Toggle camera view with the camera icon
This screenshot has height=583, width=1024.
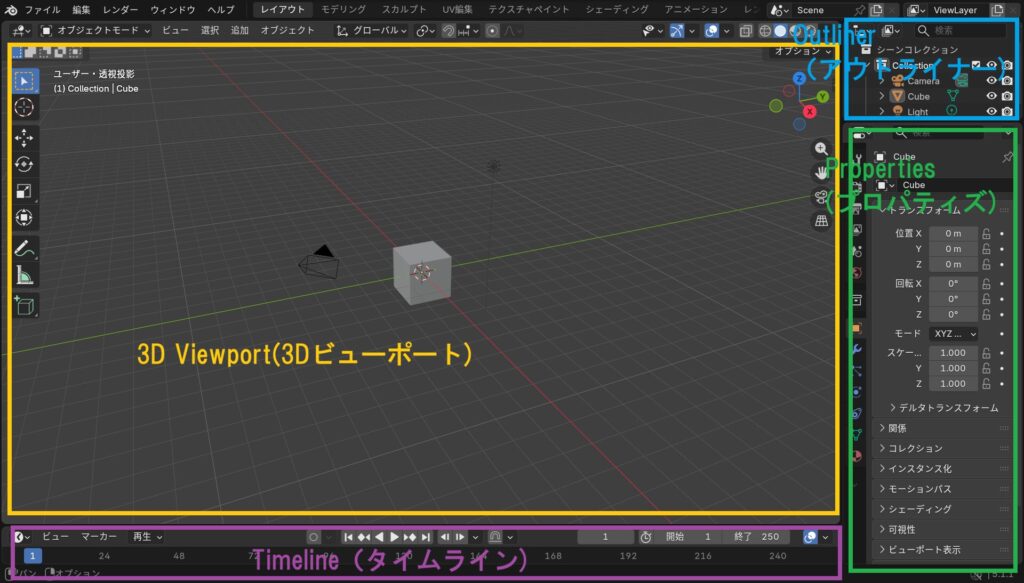[x=822, y=197]
